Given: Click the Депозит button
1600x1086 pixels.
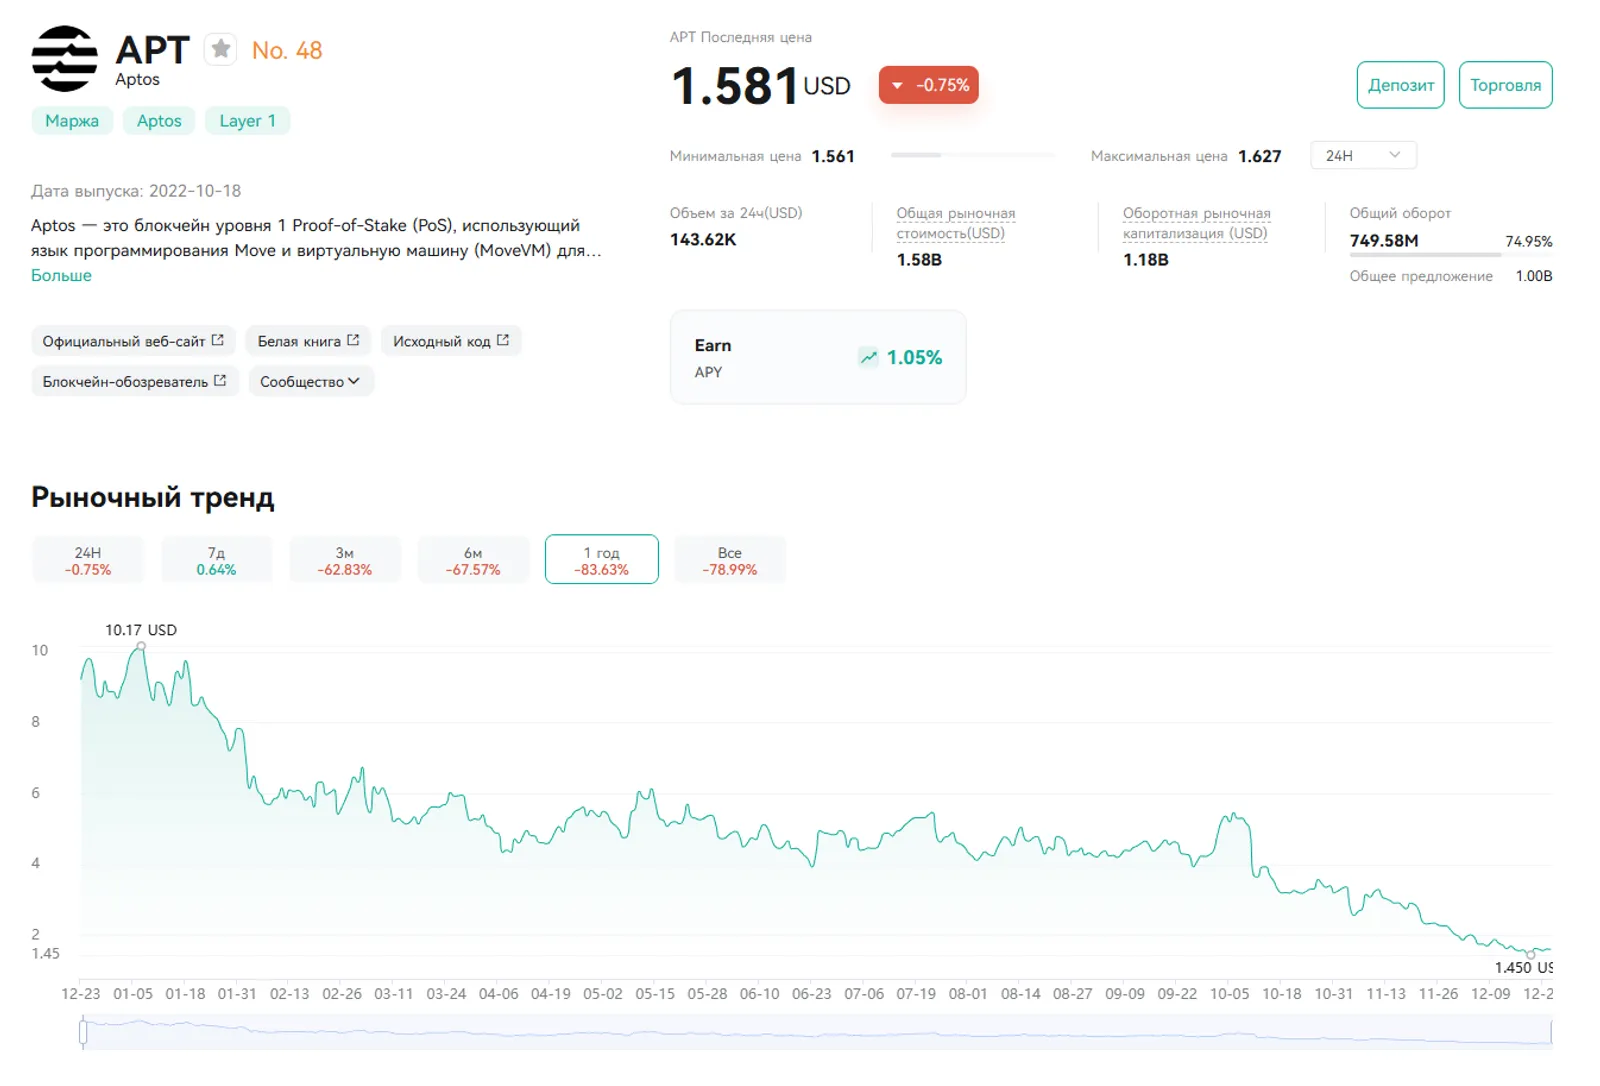Looking at the screenshot, I should coord(1400,85).
